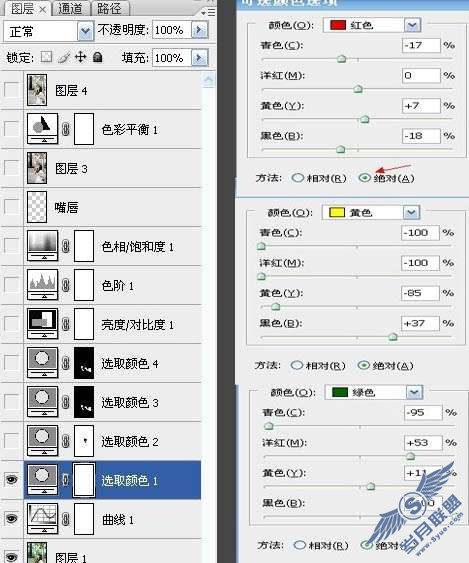The width and height of the screenshot is (469, 563).
Task: Click the link icon of 亮度/对比度 1
Action: (x=66, y=324)
